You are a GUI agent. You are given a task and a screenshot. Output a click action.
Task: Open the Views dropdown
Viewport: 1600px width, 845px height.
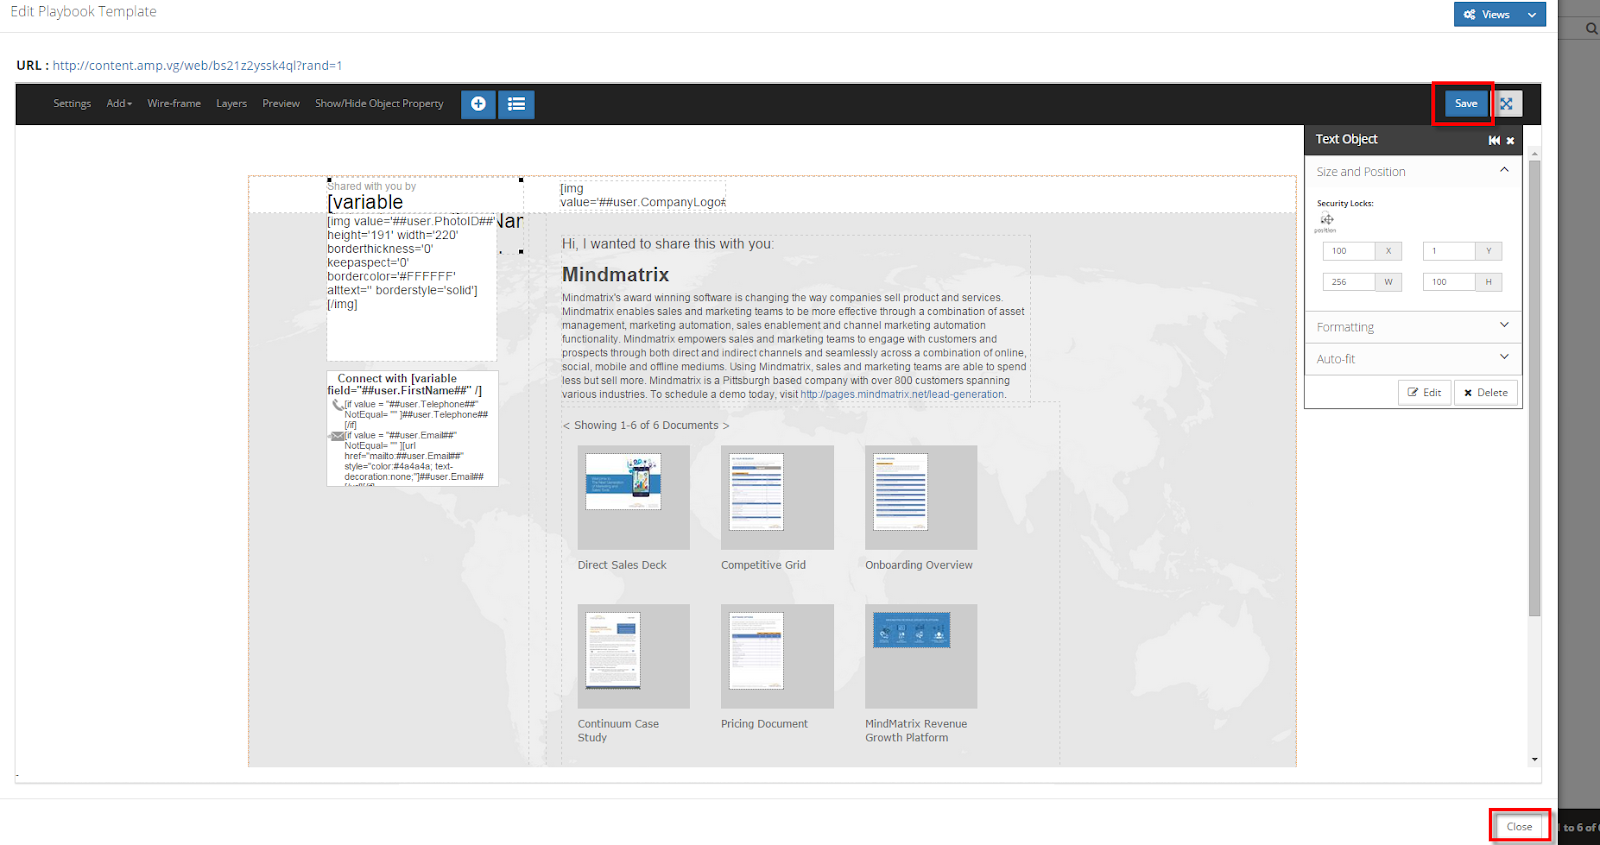[1499, 14]
